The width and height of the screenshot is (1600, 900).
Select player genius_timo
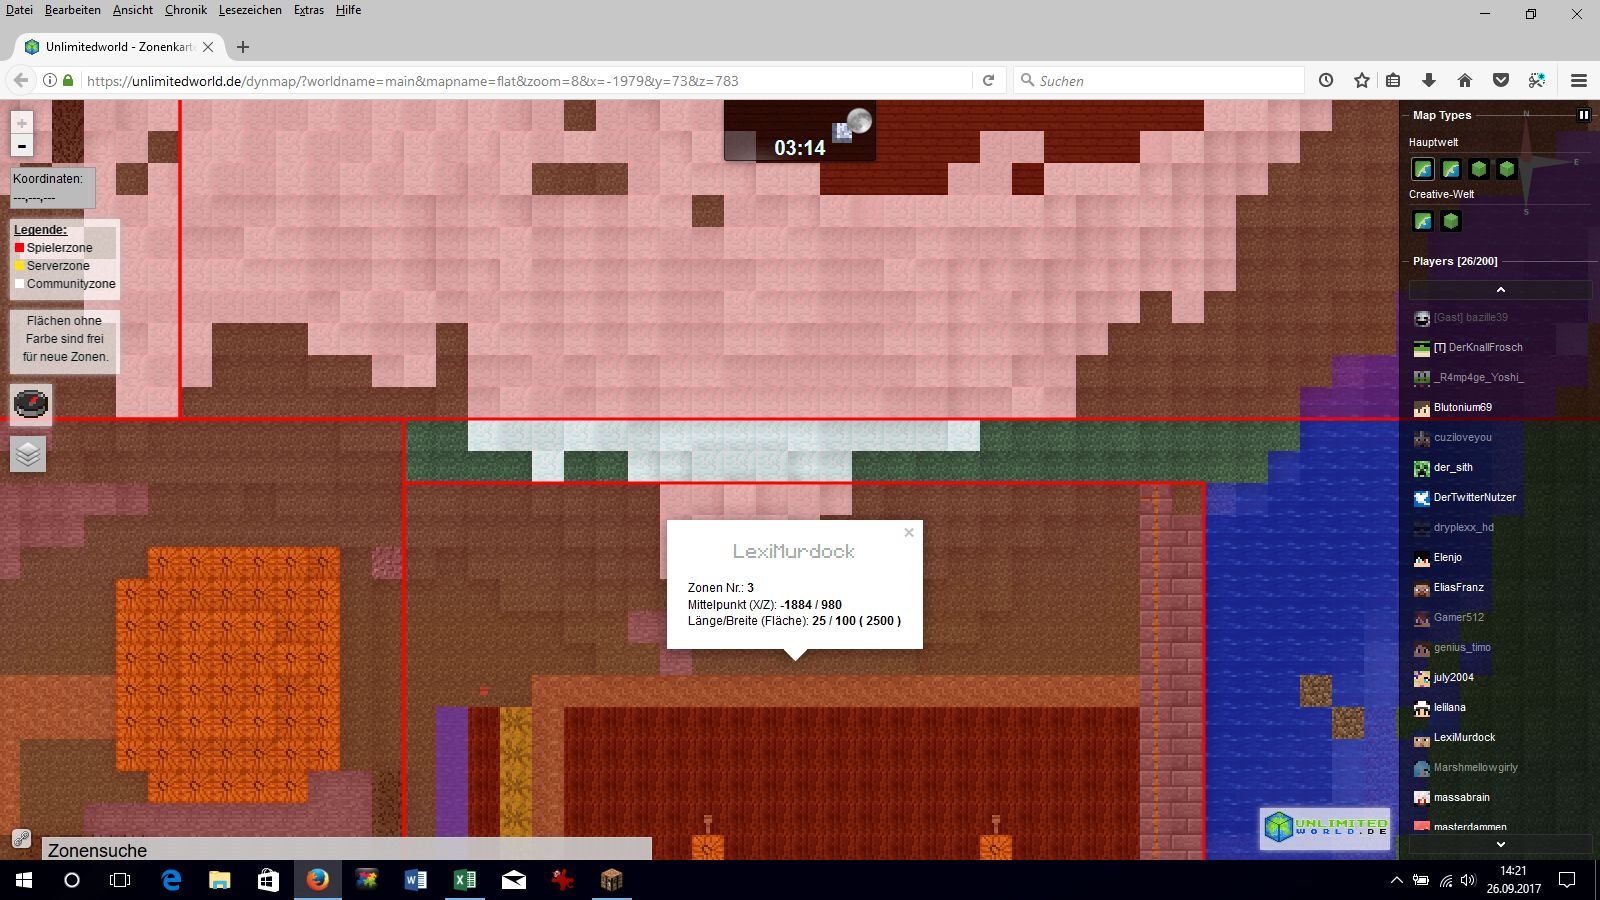click(1461, 647)
